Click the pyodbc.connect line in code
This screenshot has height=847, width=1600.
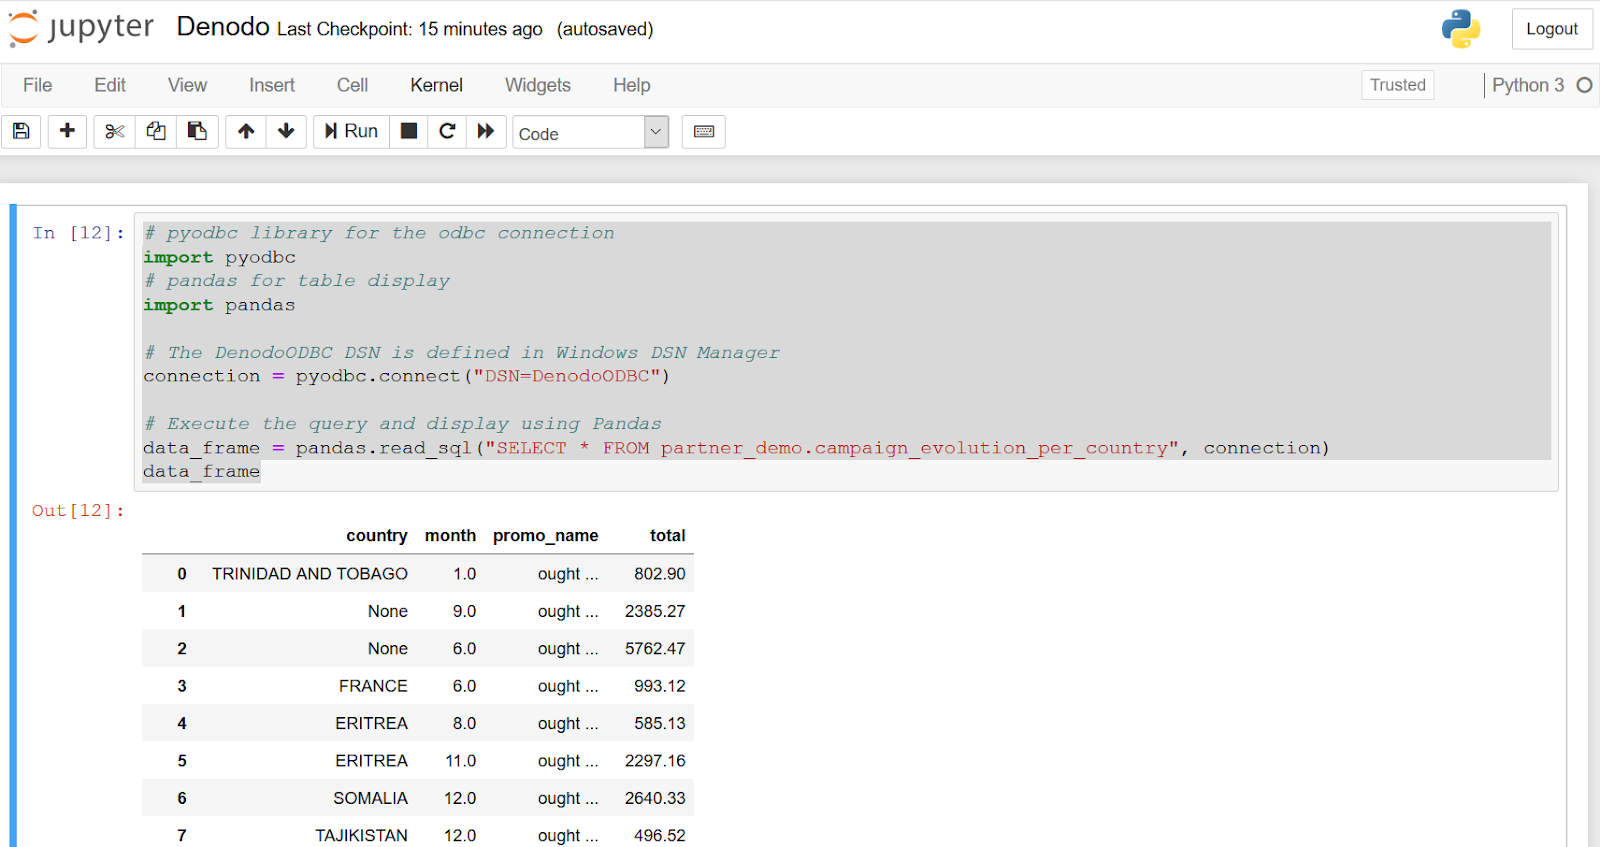pos(406,376)
